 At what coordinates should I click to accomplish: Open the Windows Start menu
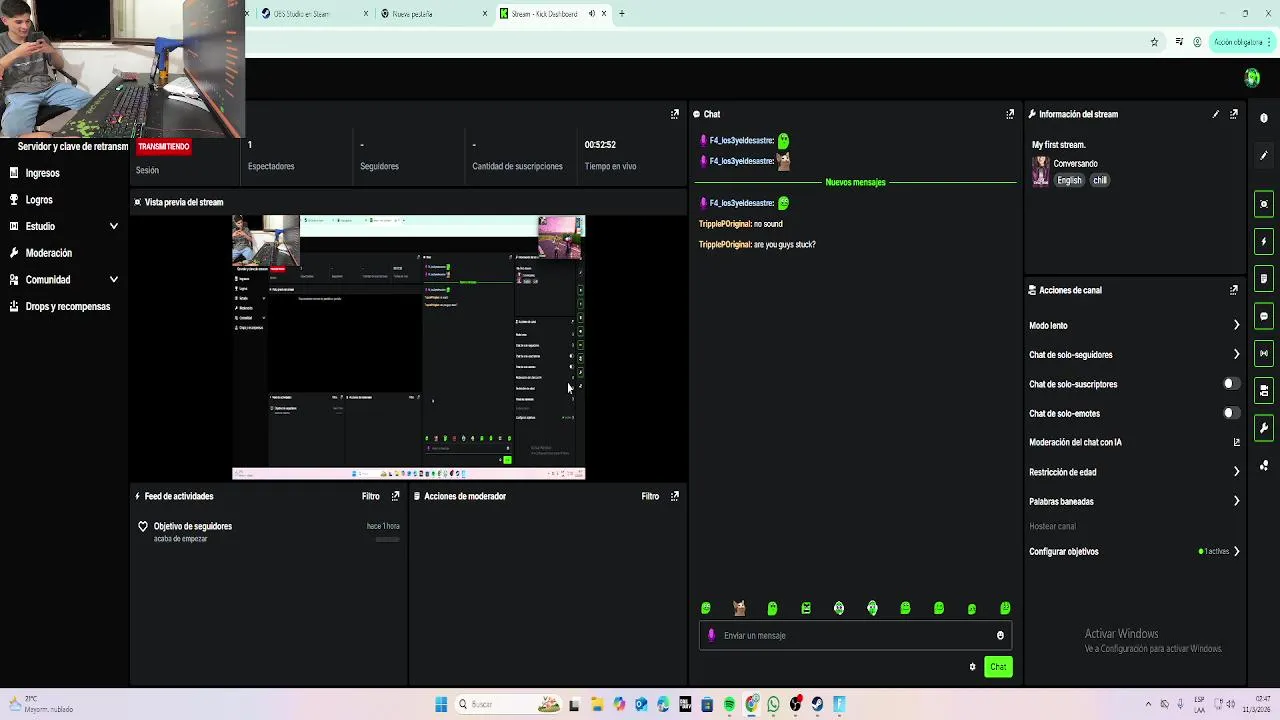441,705
